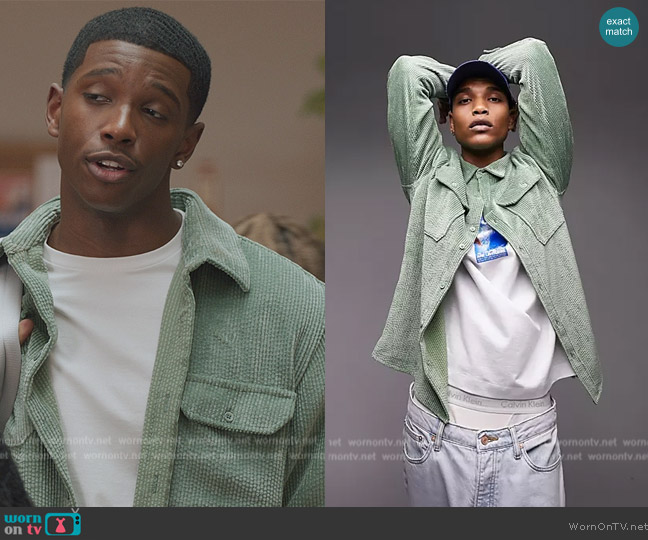Click the button on the model's jeans
Image resolution: width=648 pixels, height=540 pixels.
coord(487,437)
